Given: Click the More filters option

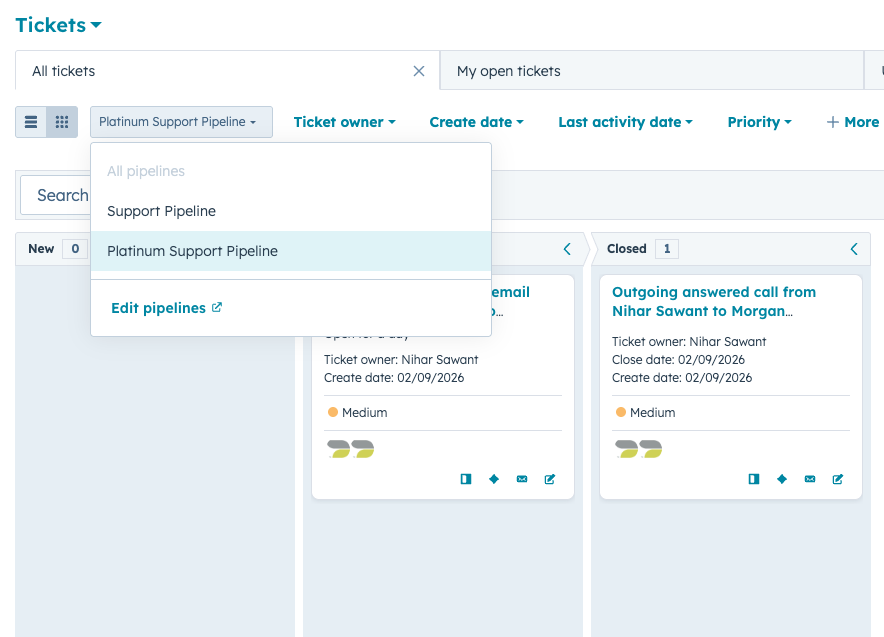Looking at the screenshot, I should (x=852, y=122).
